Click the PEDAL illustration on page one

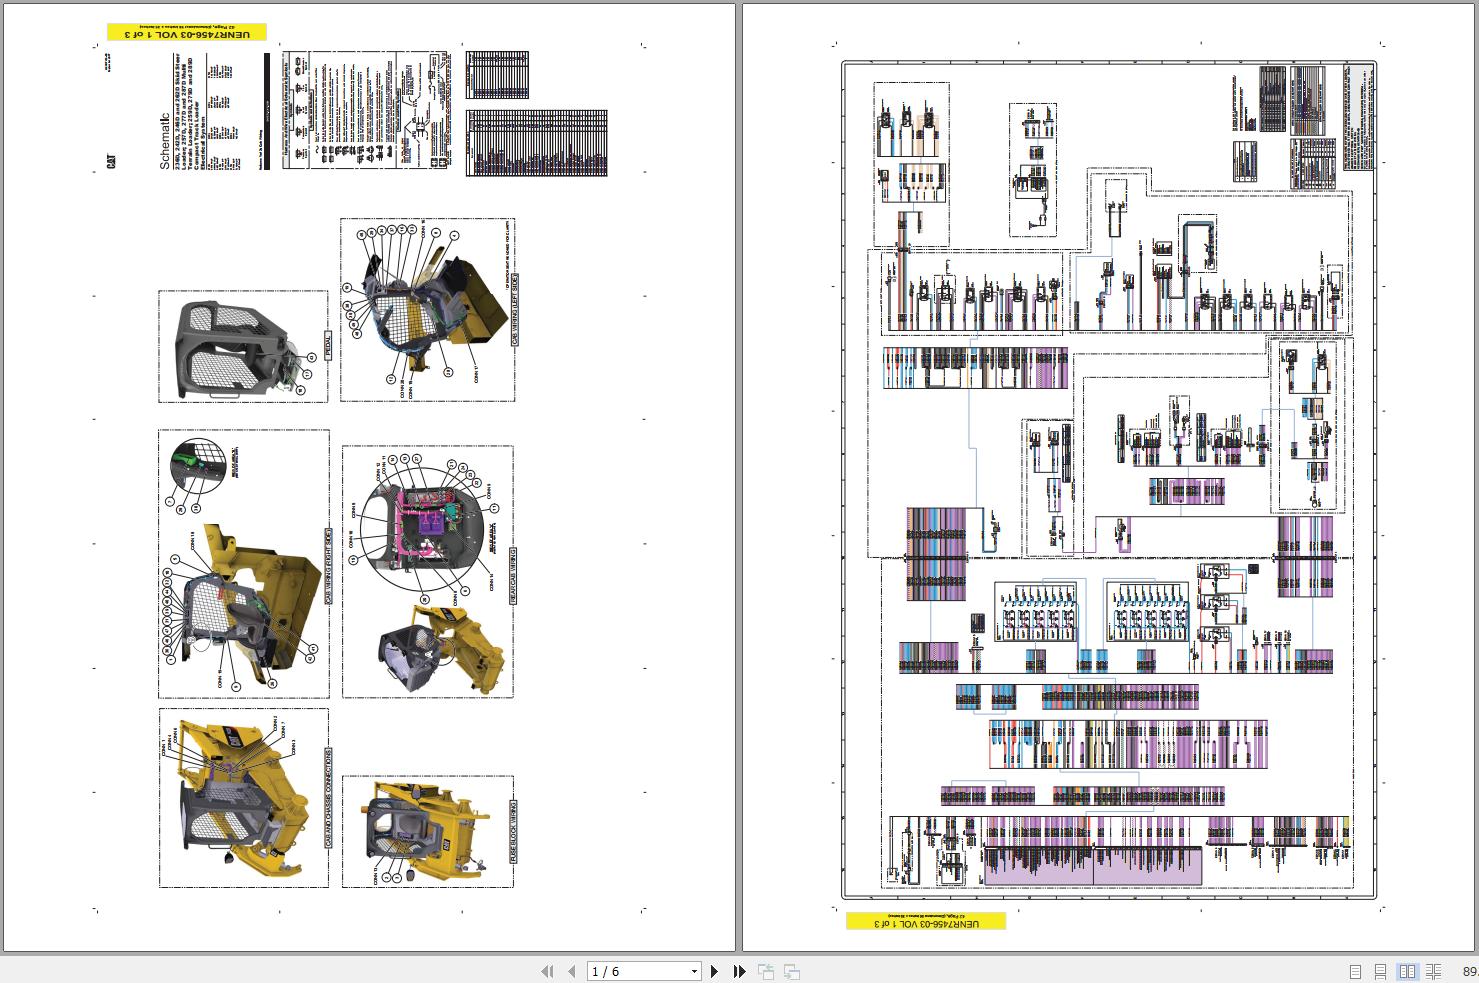(242, 347)
